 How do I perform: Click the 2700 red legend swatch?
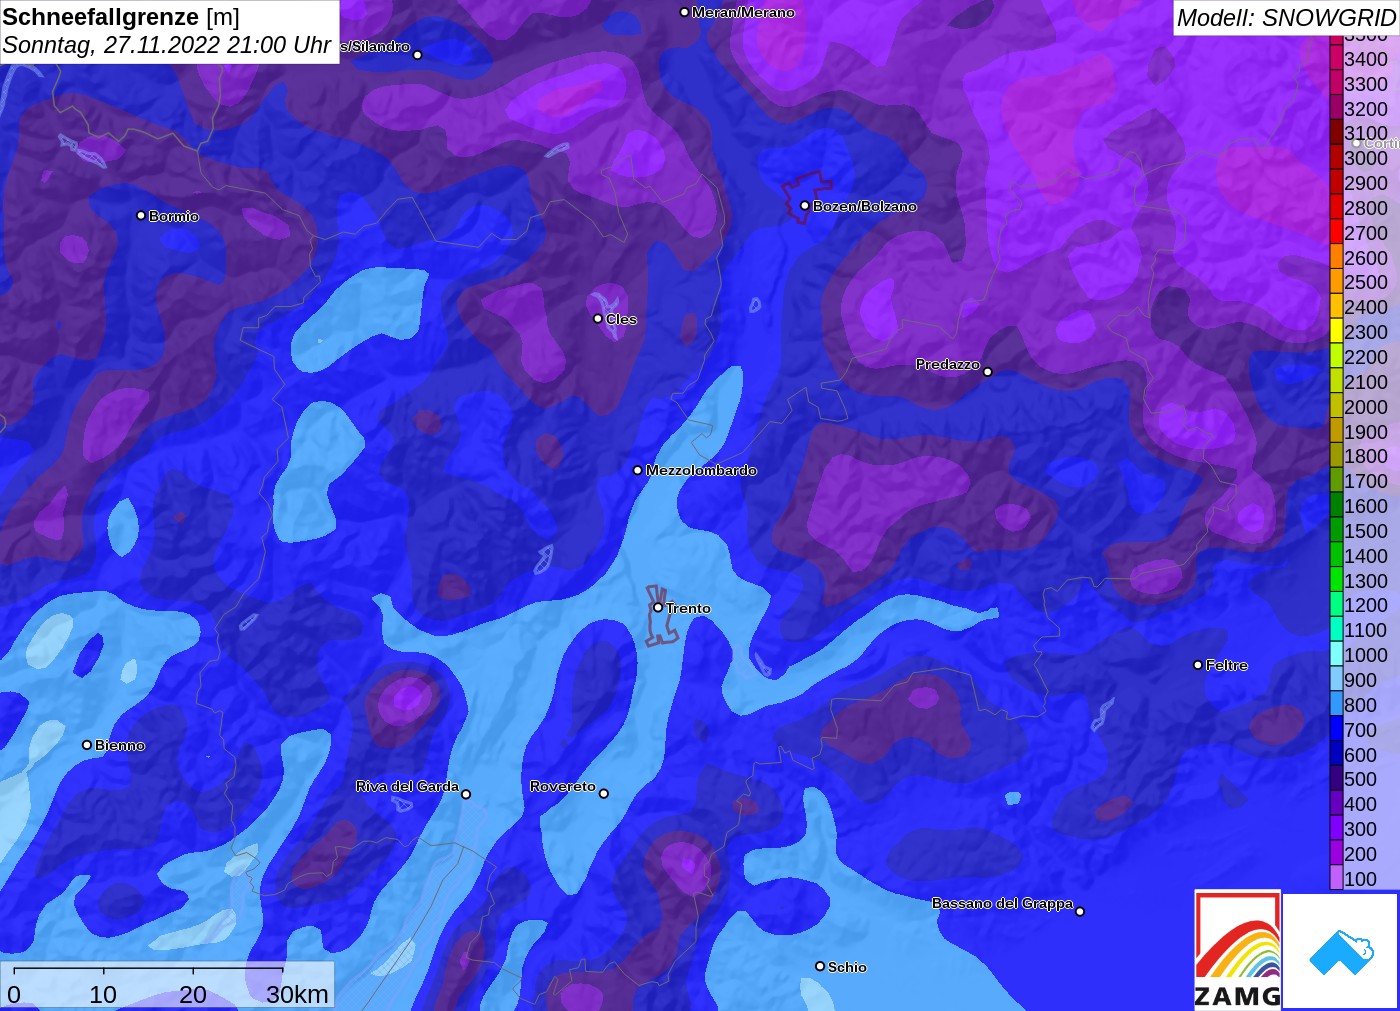(1336, 233)
